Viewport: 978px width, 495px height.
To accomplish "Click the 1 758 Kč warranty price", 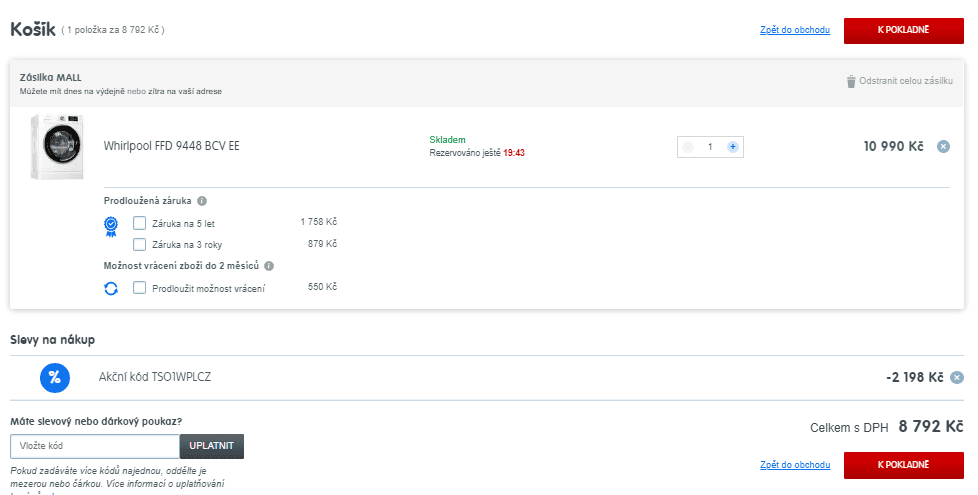I will click(319, 222).
